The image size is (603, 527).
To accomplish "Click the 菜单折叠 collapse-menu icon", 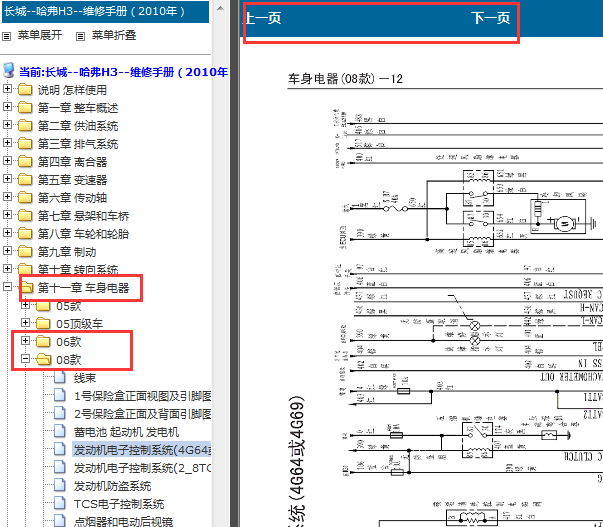I will (80, 37).
